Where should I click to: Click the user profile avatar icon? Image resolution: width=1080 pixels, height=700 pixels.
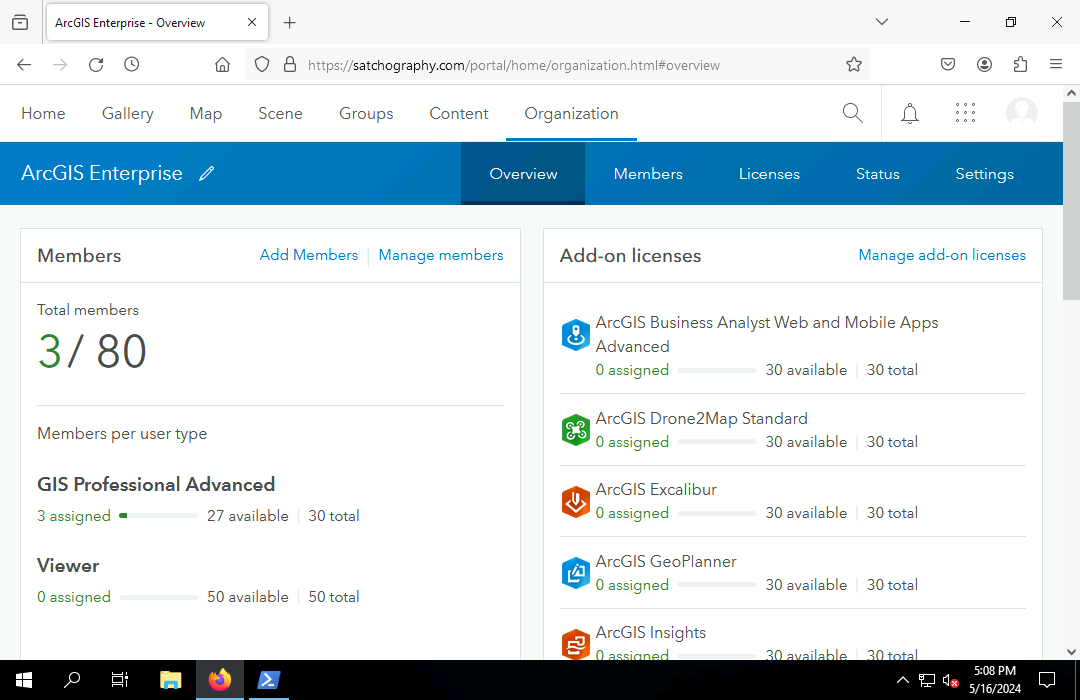tap(1021, 113)
